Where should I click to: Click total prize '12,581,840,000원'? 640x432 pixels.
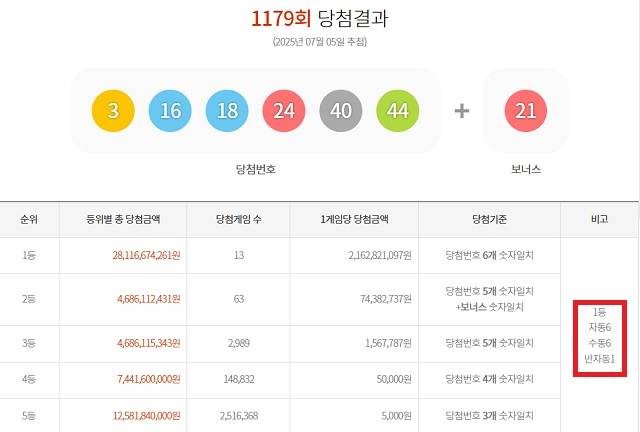147,416
